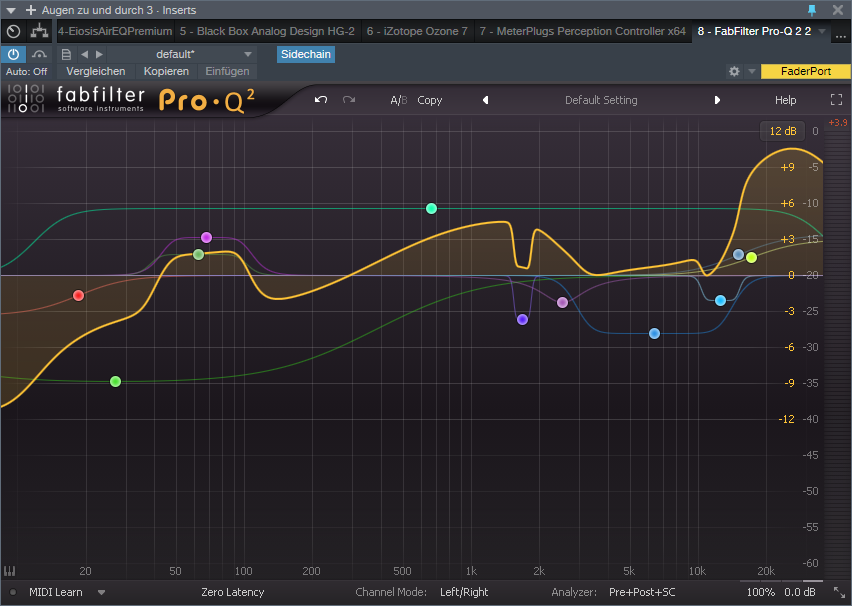852x606 pixels.
Task: Open MIDI Learn dropdown arrow
Action: 101,592
